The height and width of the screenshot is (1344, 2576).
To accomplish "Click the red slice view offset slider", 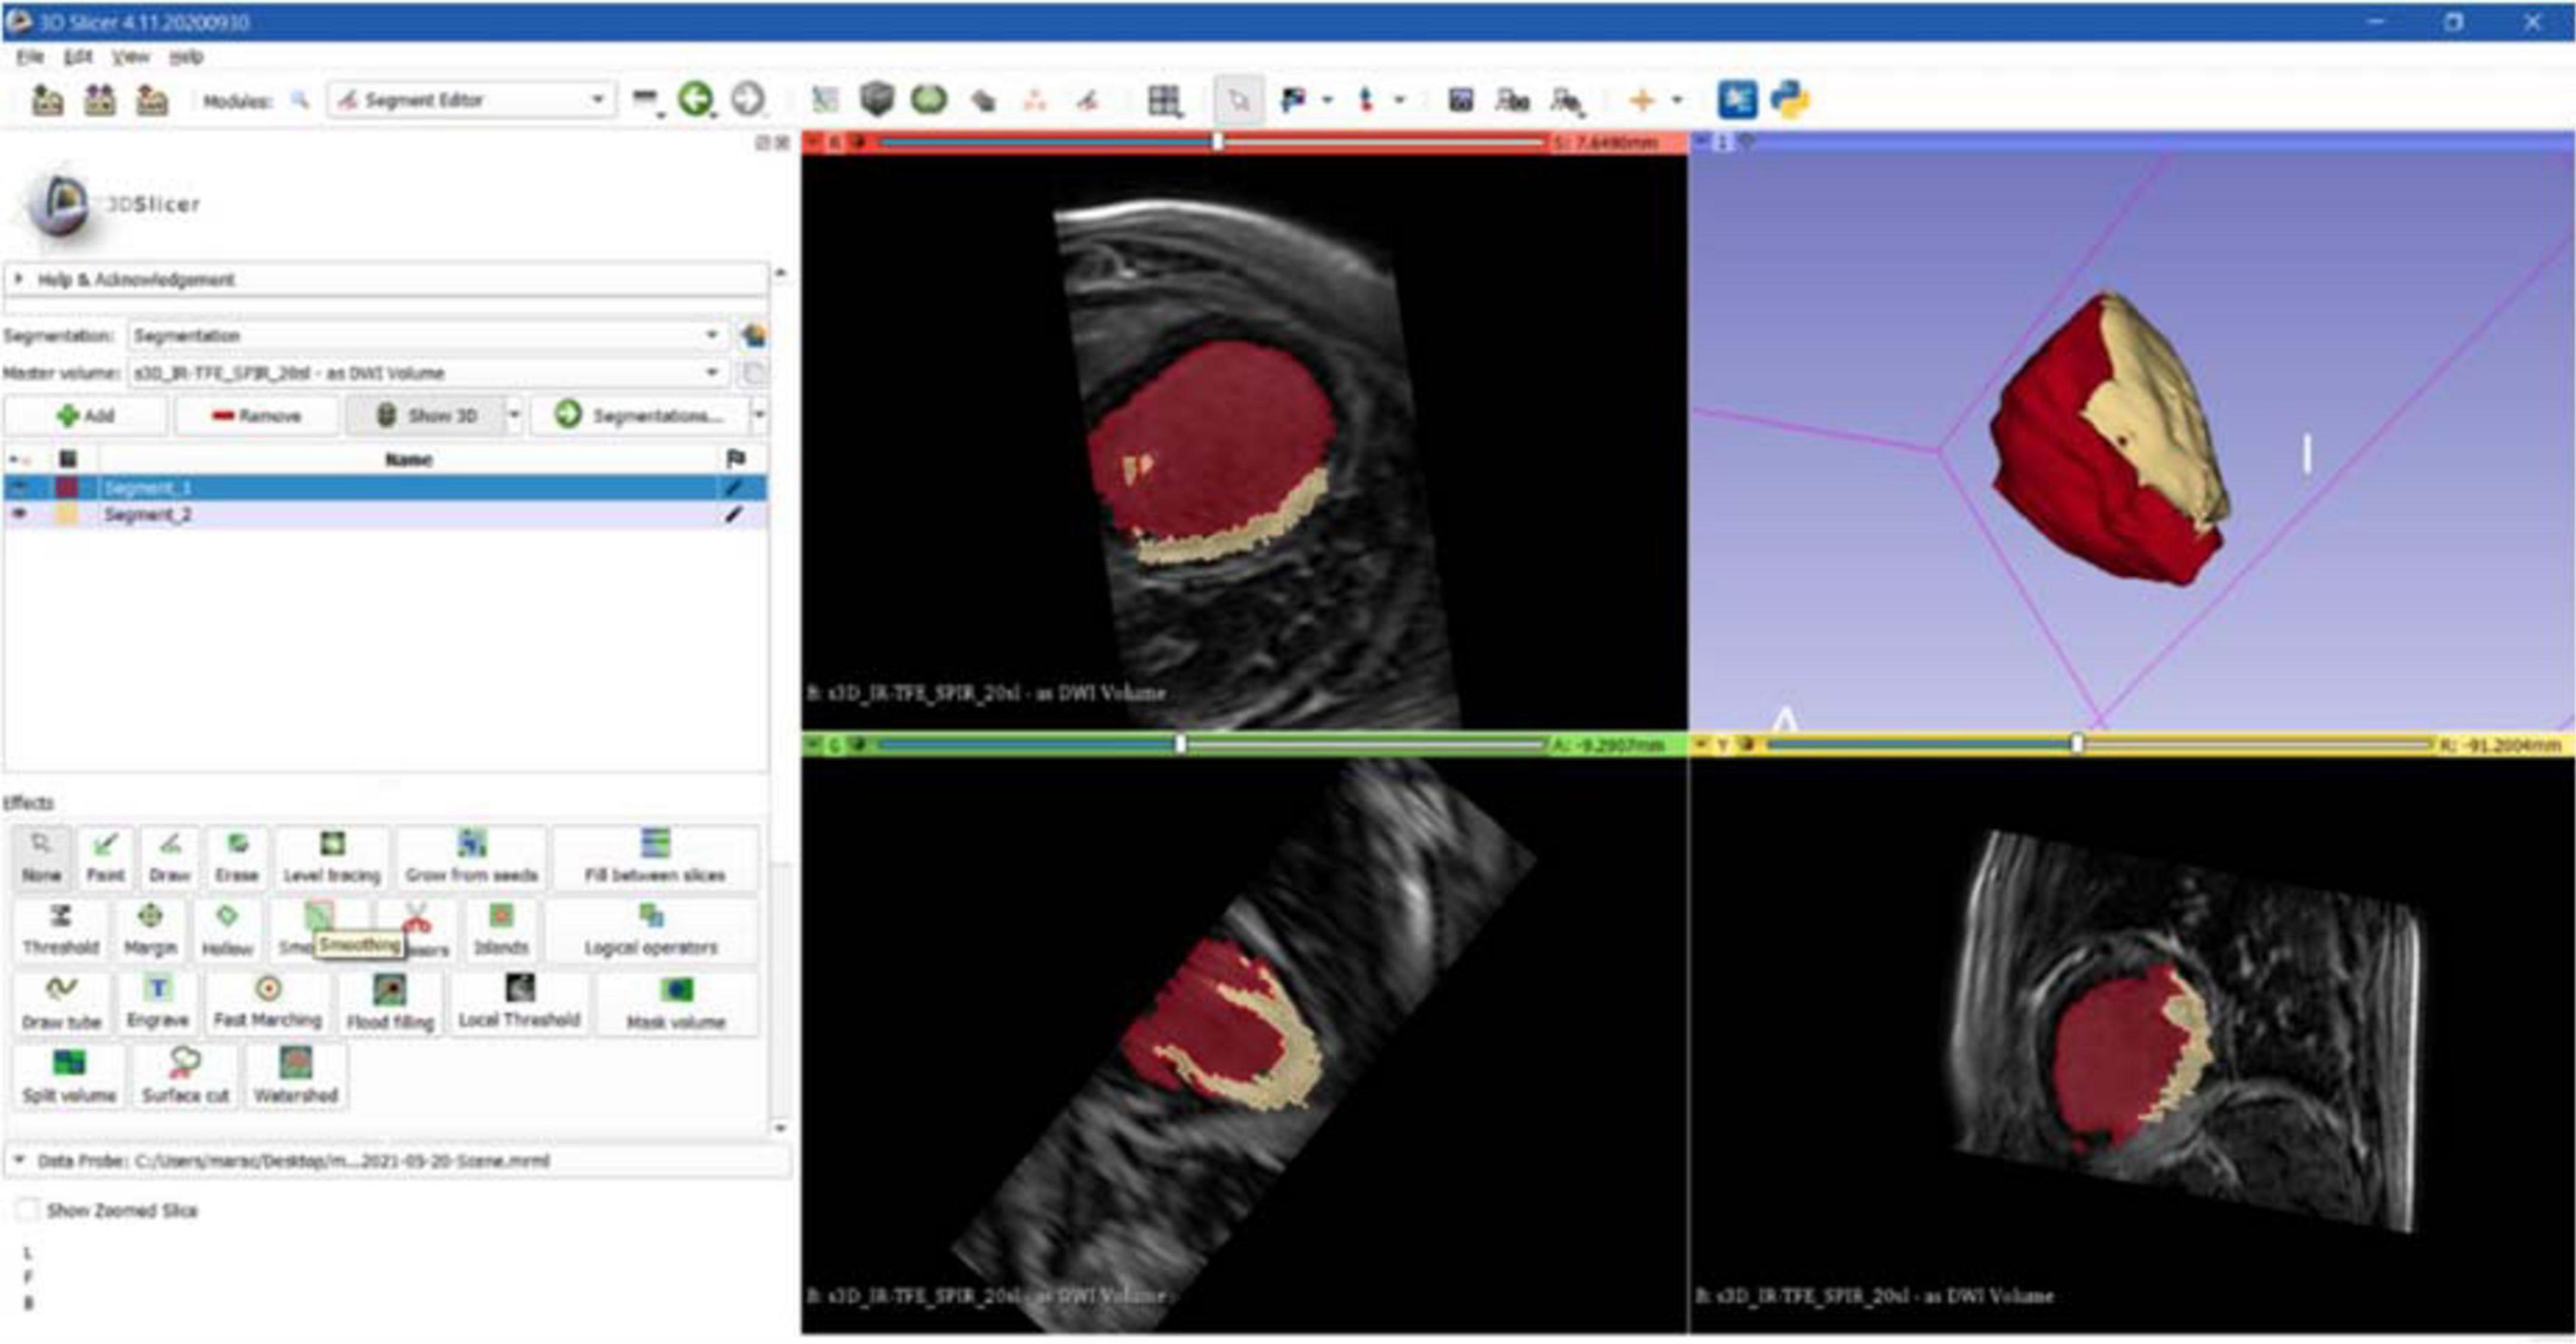I will 1213,142.
